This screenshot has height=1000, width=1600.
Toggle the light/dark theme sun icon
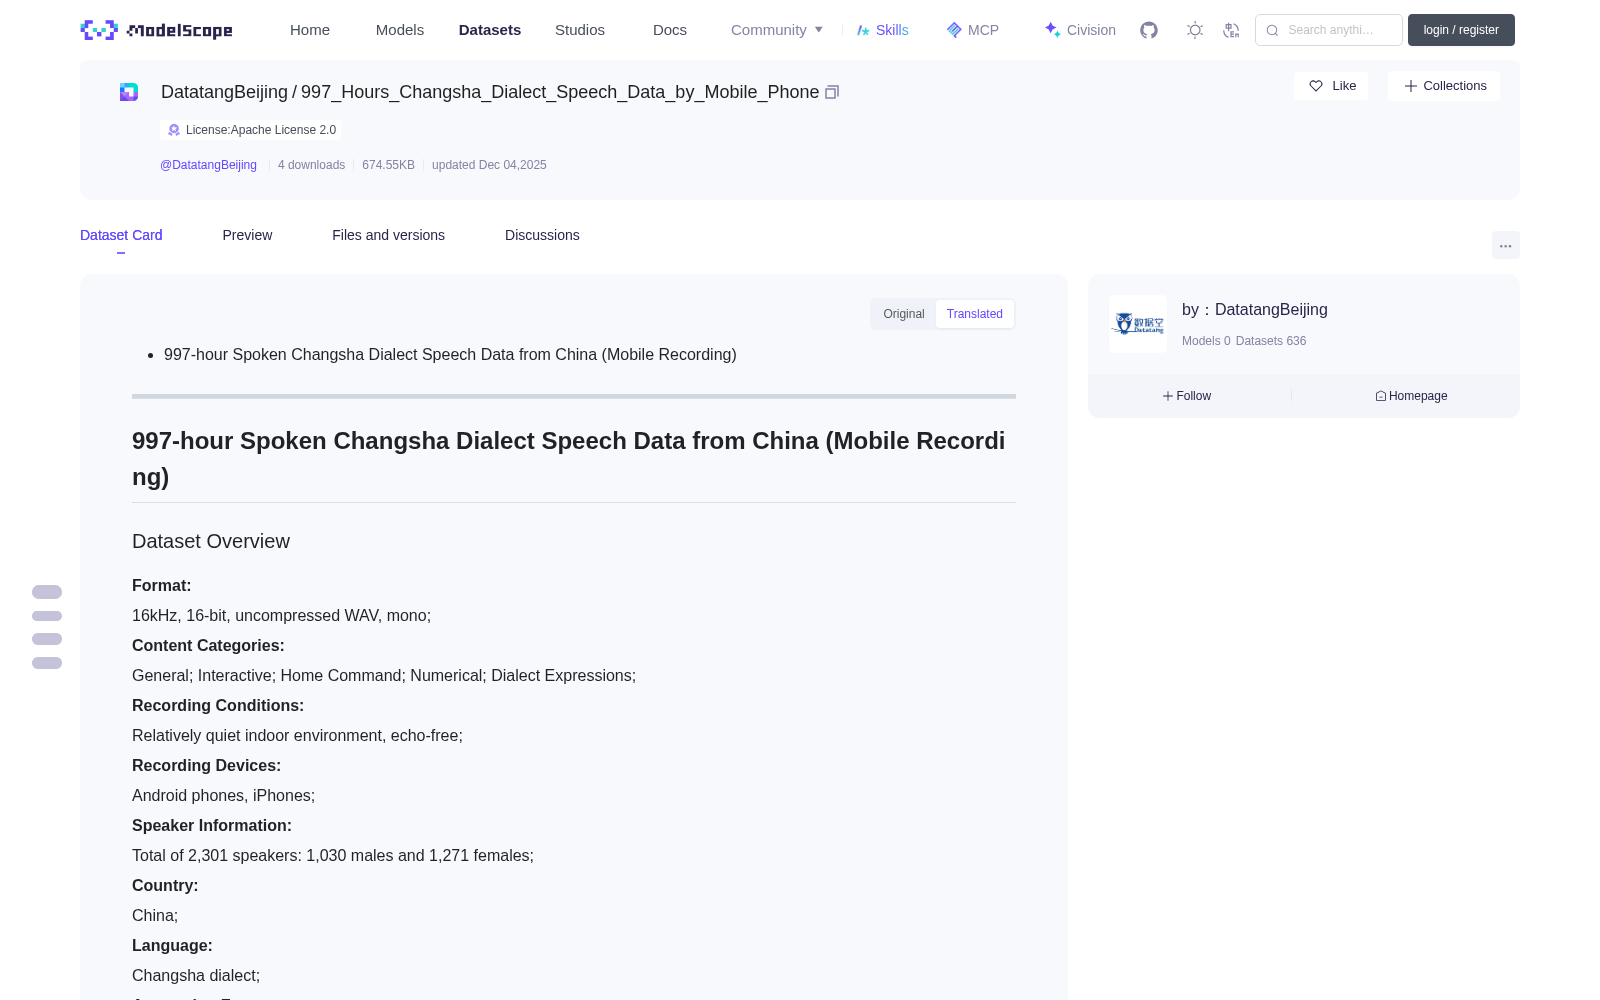tap(1195, 30)
